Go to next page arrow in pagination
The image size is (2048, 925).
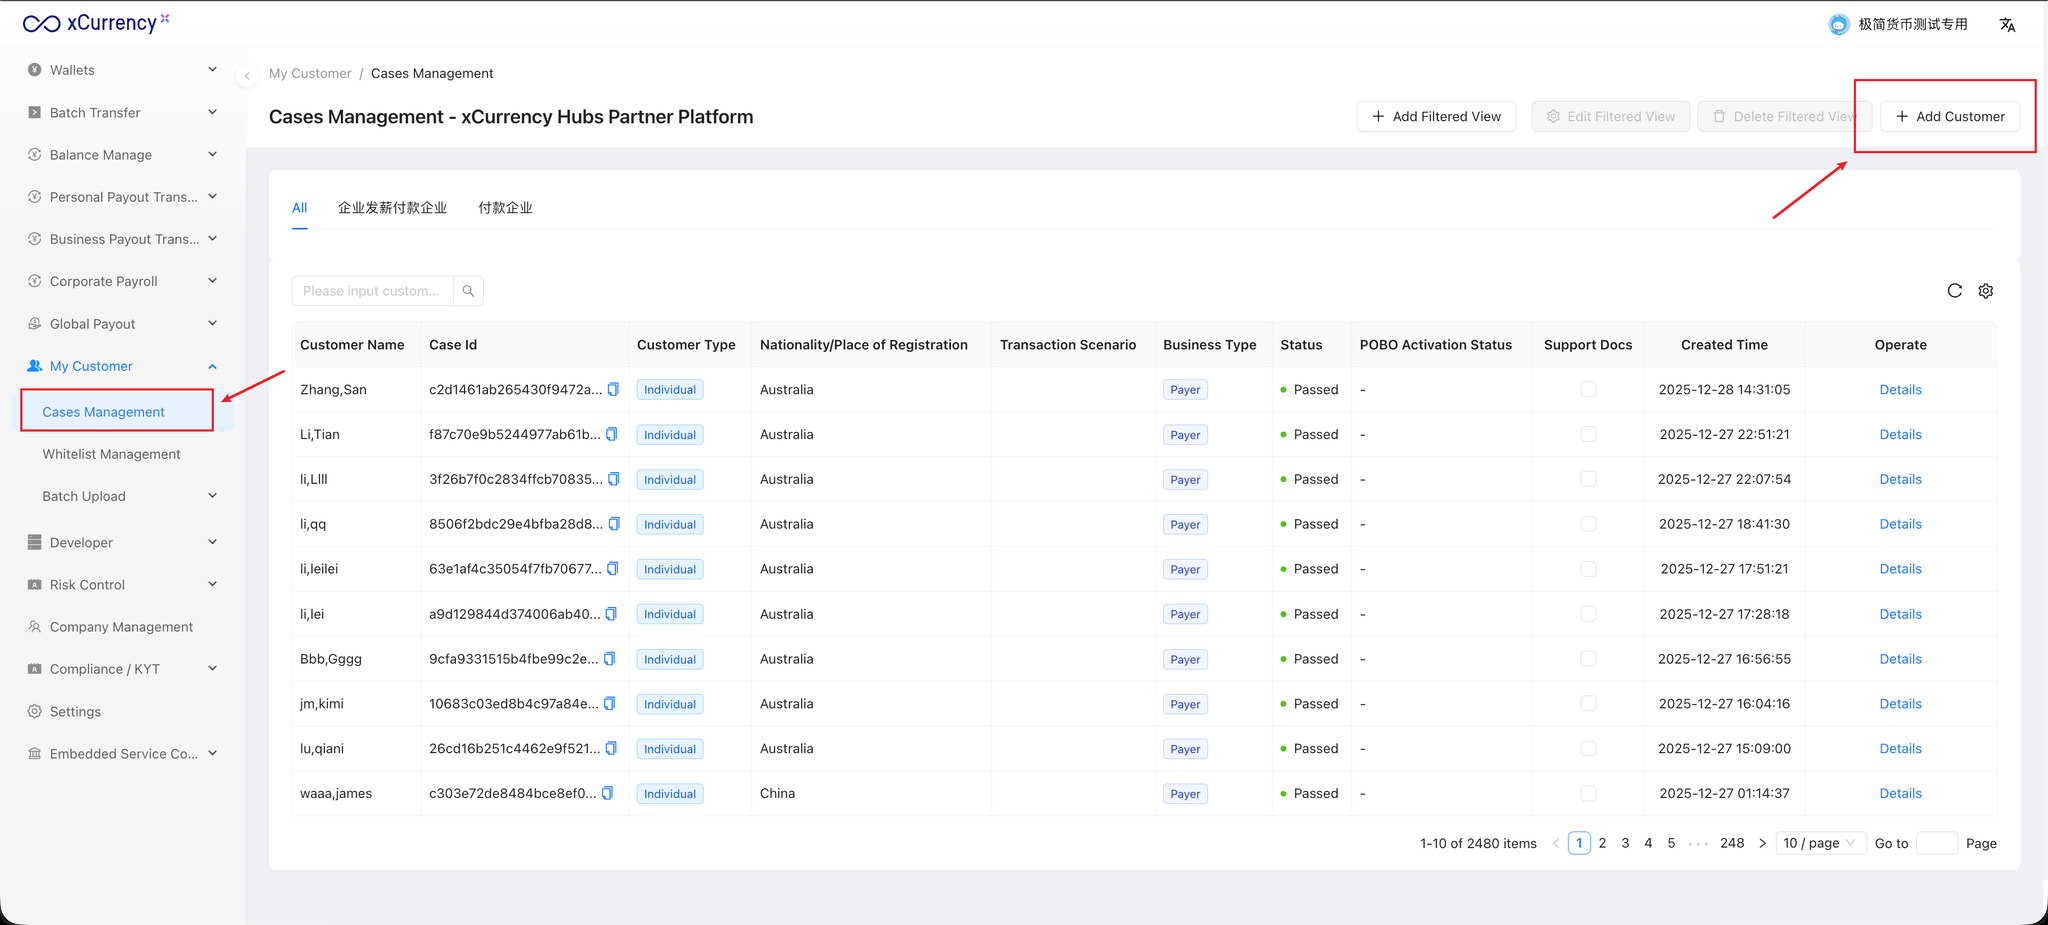[x=1762, y=843]
